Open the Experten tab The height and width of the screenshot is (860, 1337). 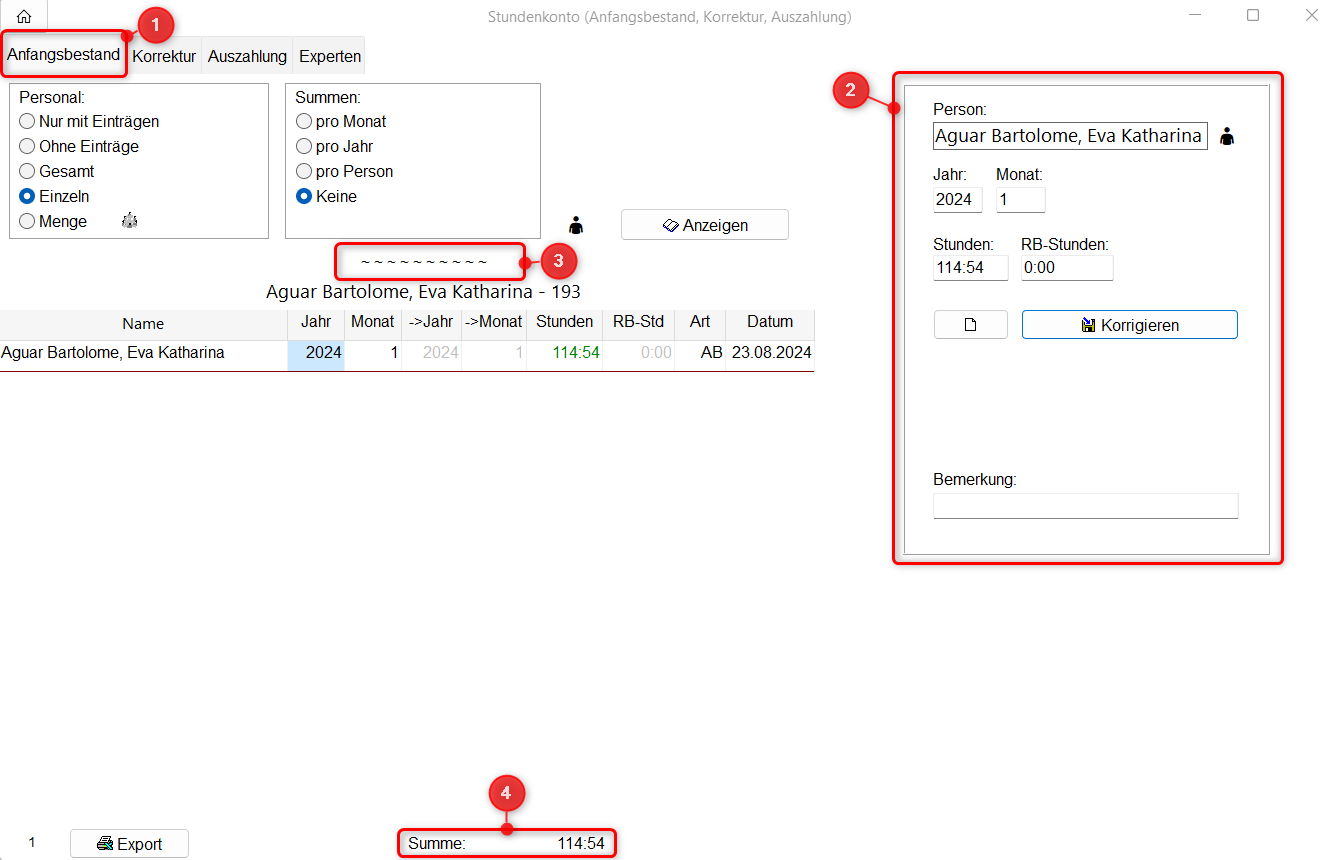(x=330, y=56)
